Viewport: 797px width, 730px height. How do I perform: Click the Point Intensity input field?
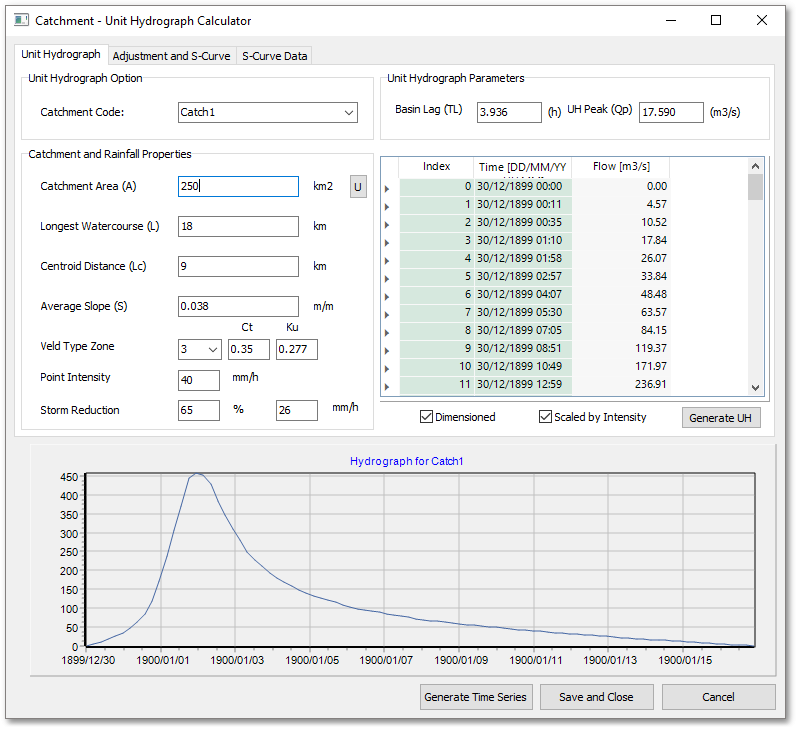pos(199,380)
